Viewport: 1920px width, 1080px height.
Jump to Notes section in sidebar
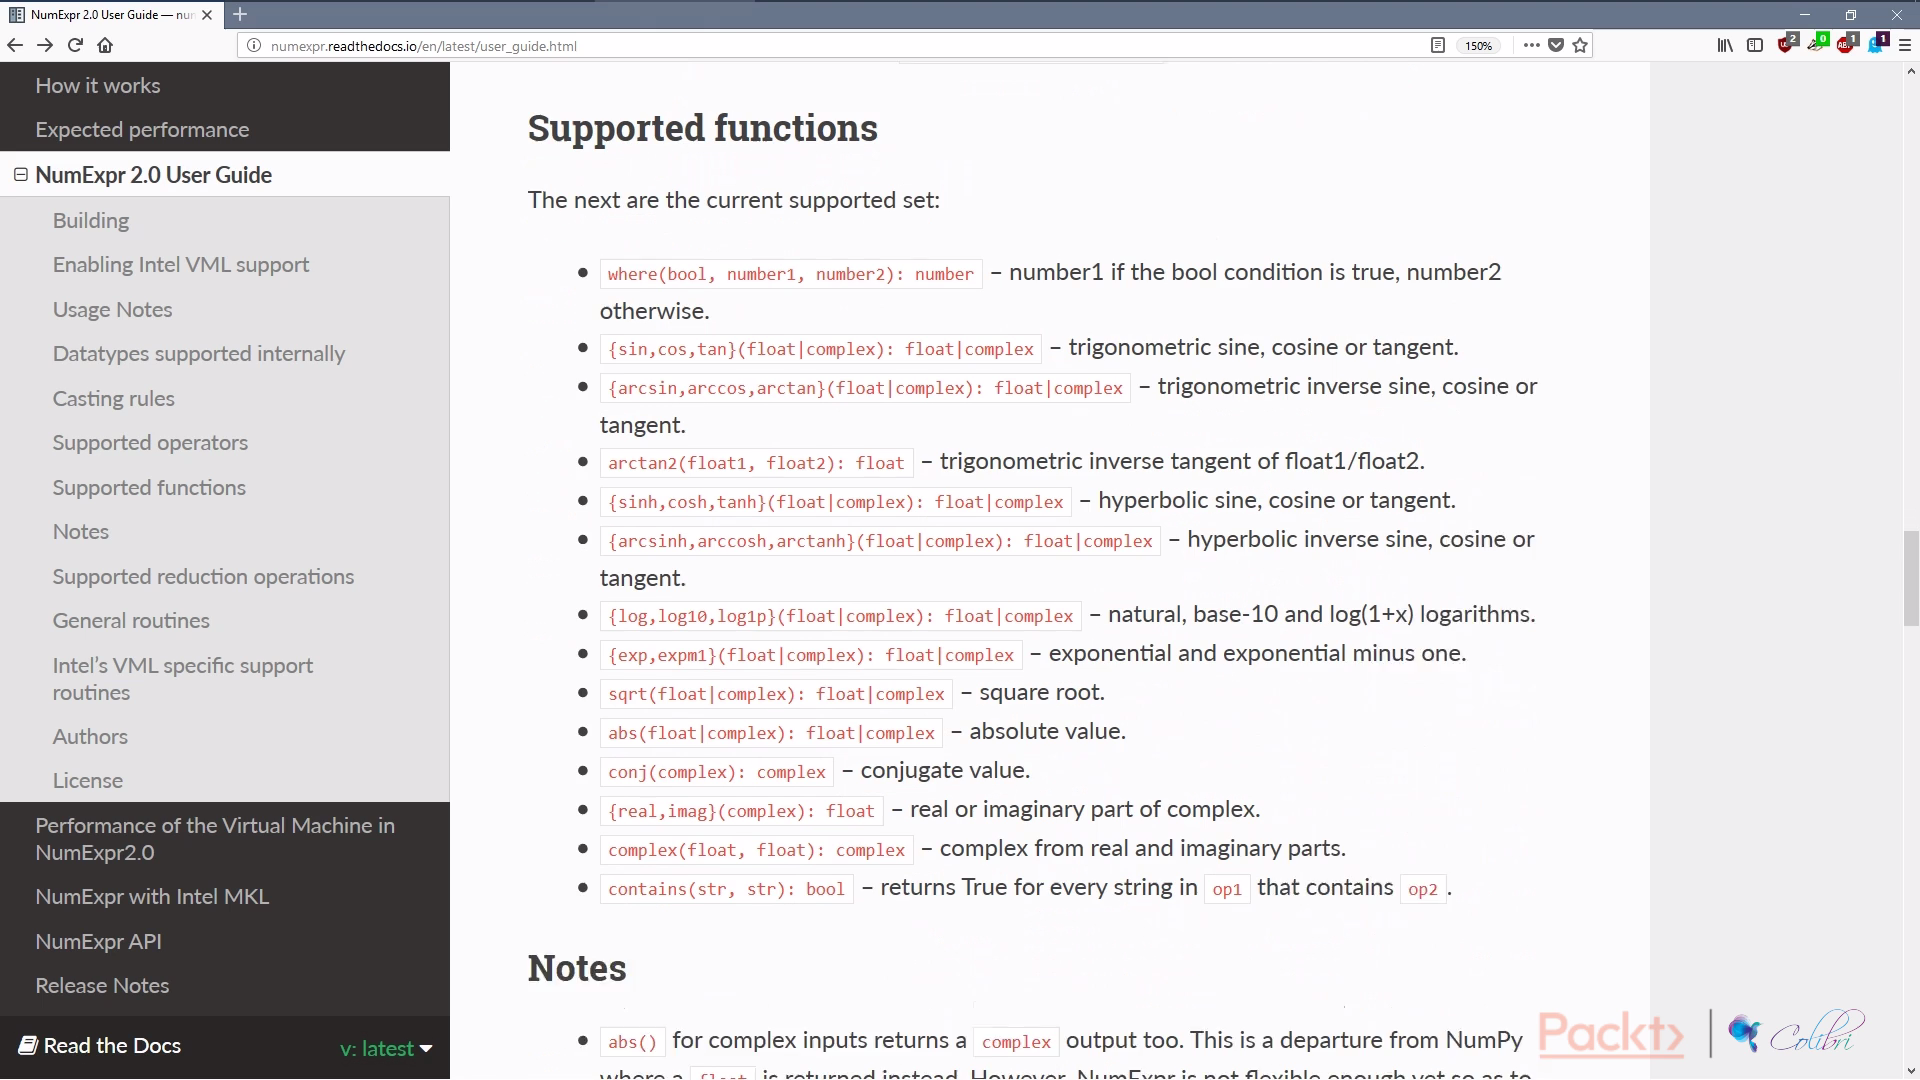point(81,532)
